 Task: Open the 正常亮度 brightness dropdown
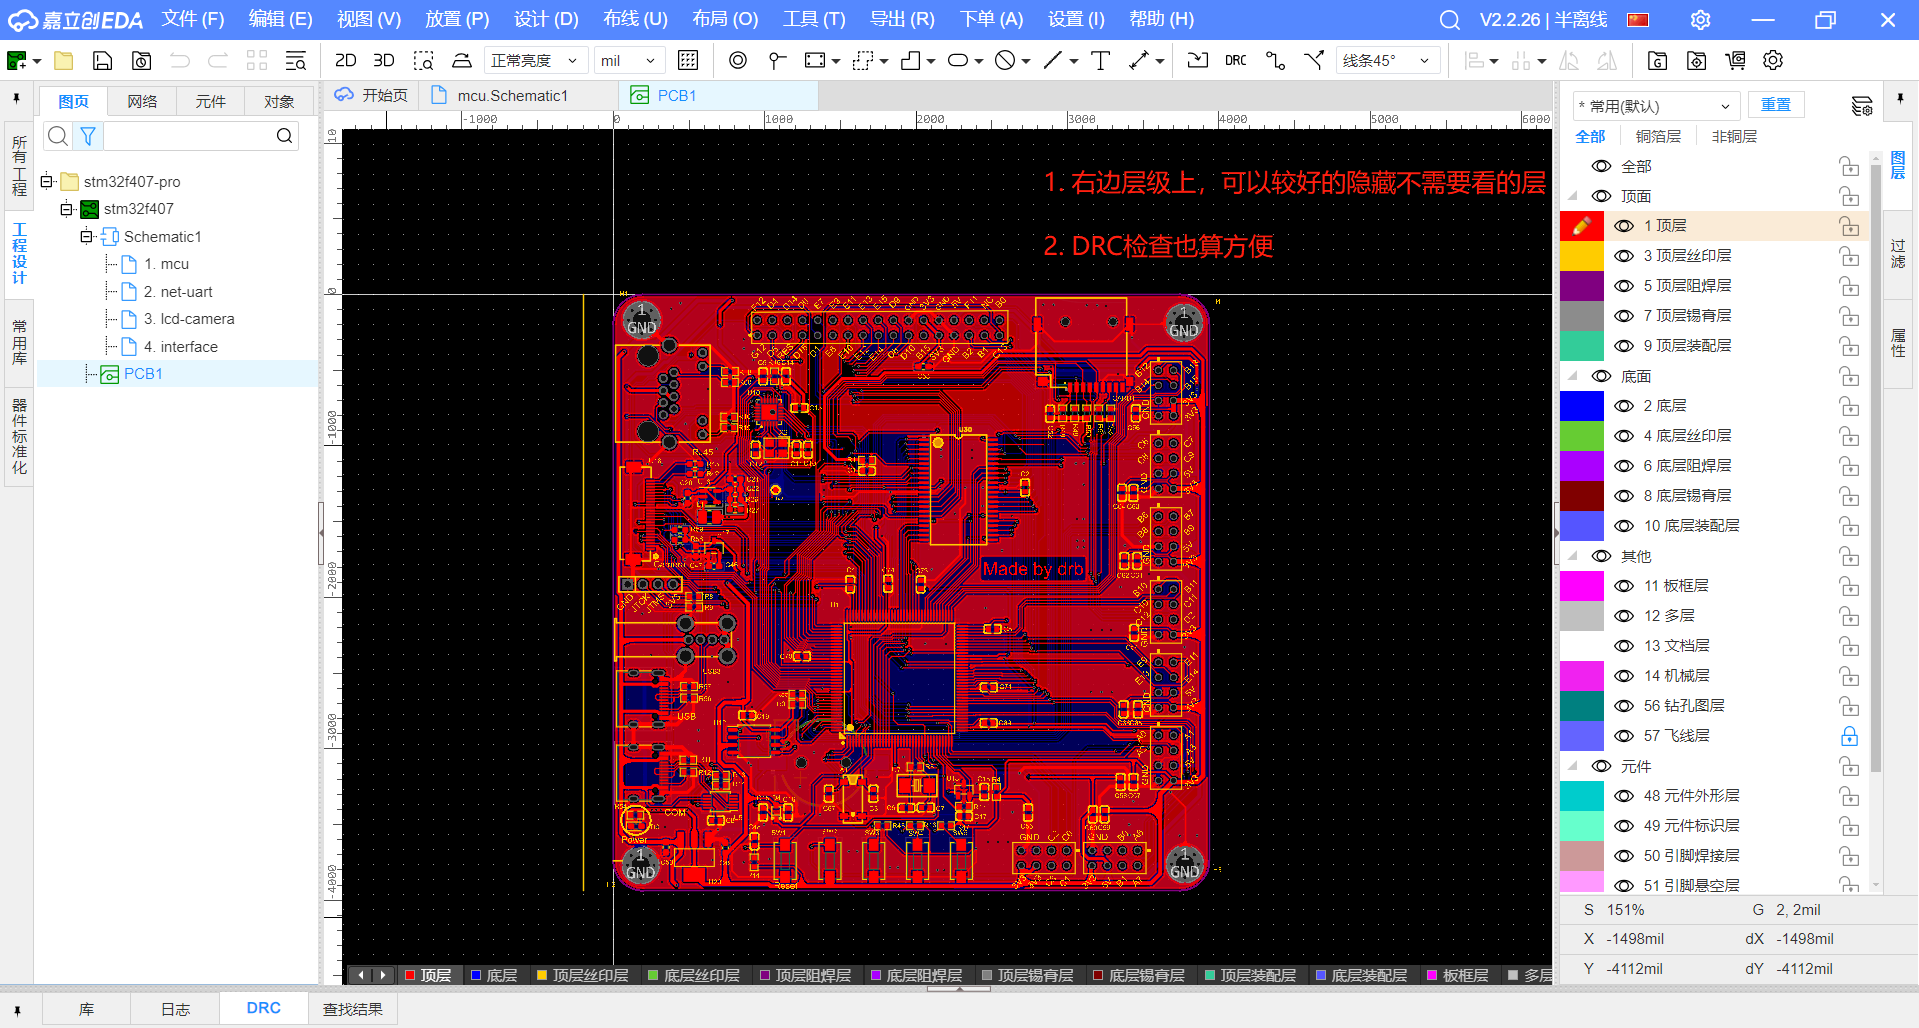click(x=535, y=61)
